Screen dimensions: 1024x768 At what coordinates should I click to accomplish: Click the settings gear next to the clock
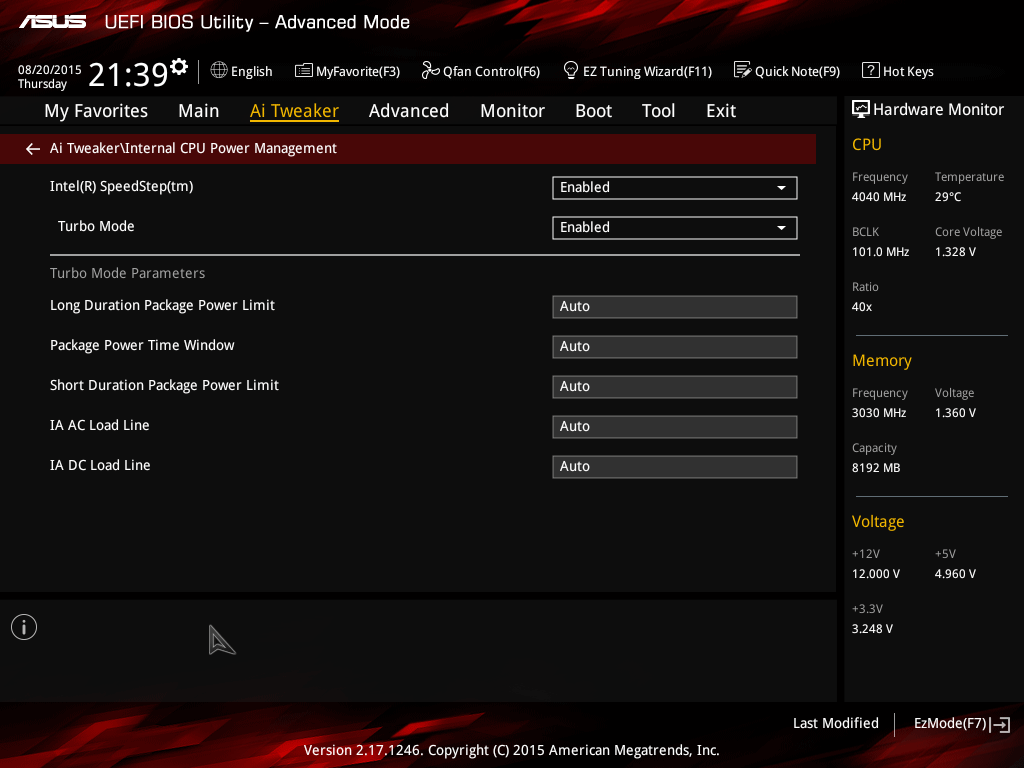[178, 67]
